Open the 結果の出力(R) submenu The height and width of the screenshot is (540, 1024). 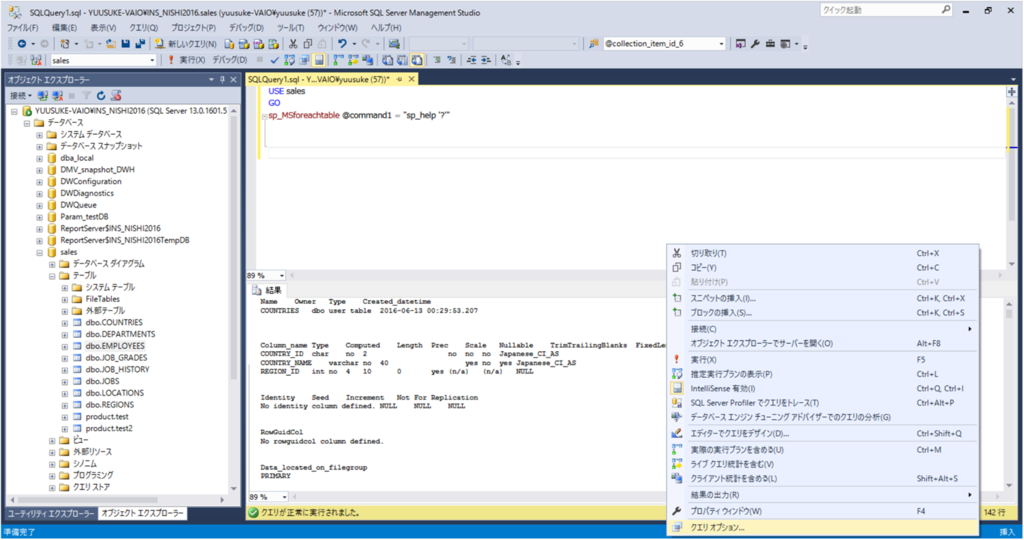822,495
